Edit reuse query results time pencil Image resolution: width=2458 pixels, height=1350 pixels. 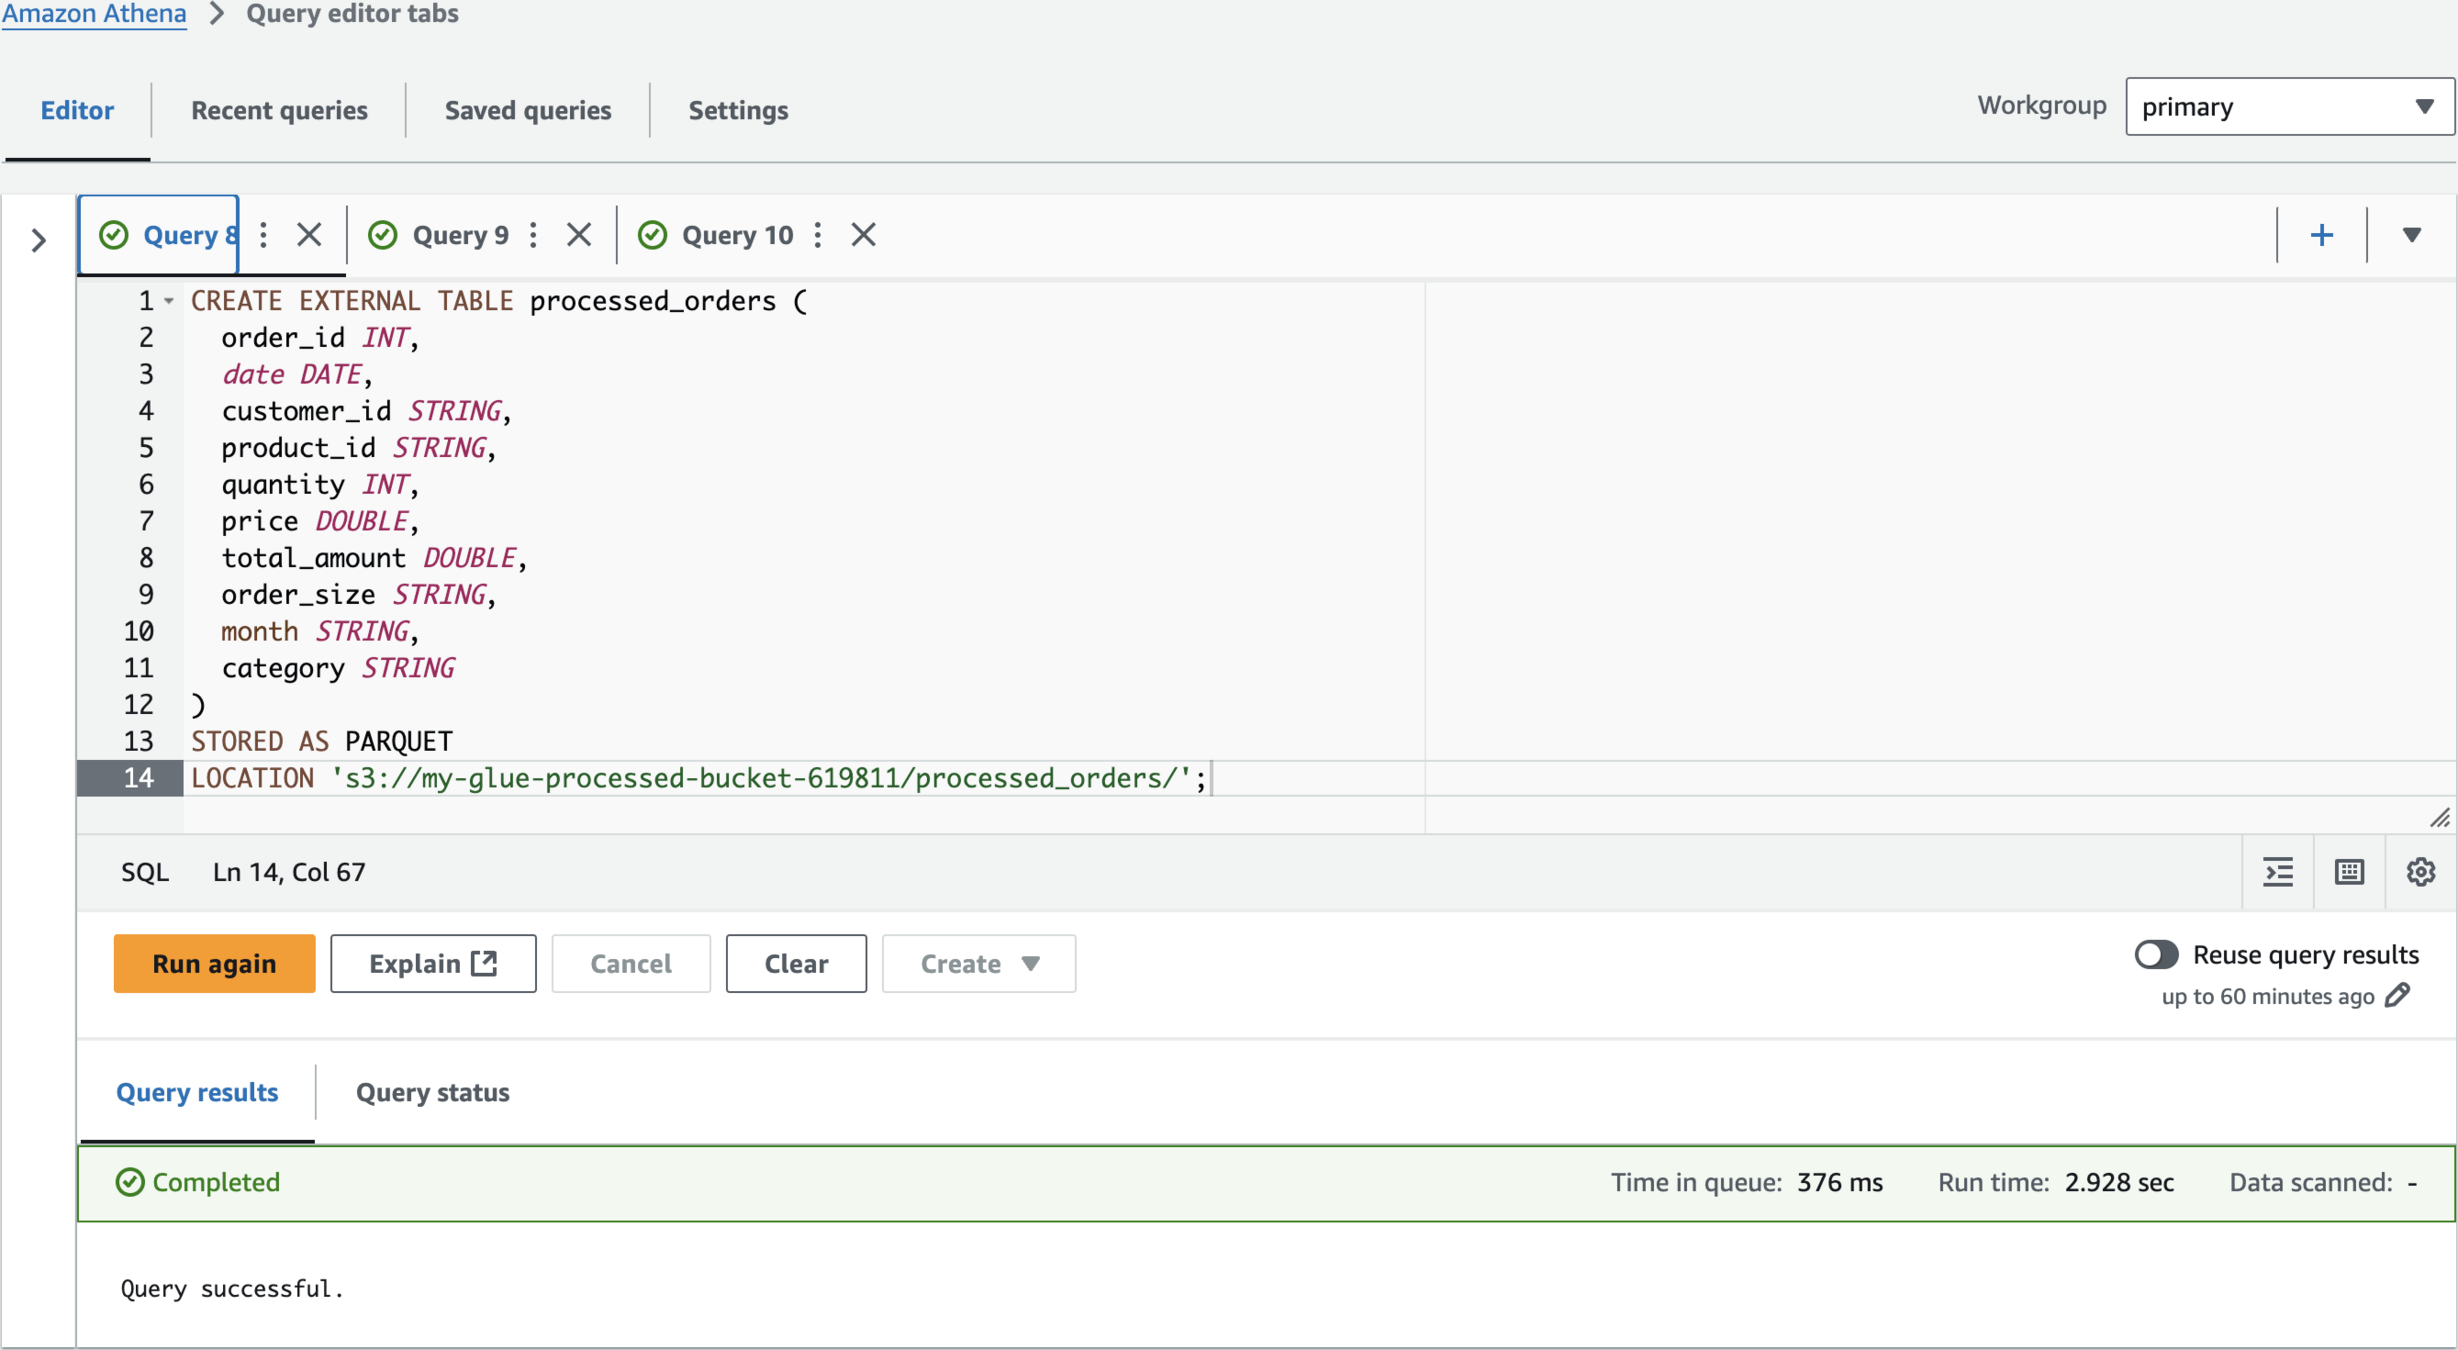(x=2398, y=996)
